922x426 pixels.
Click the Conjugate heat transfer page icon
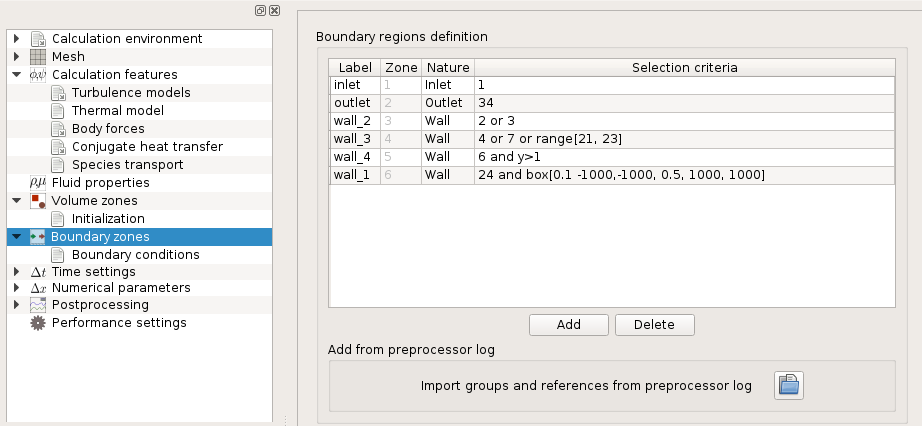pos(58,147)
